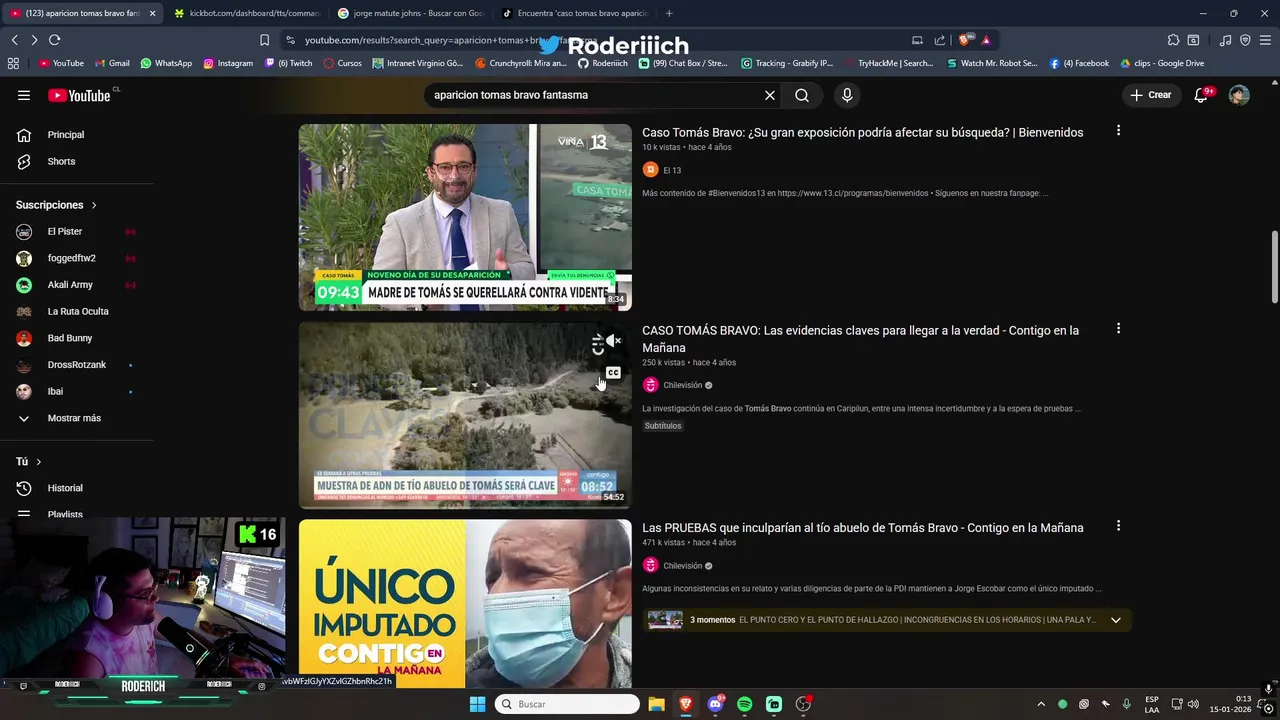Unmute the inline preview video
Viewport: 1280px width, 720px height.
pyautogui.click(x=613, y=342)
